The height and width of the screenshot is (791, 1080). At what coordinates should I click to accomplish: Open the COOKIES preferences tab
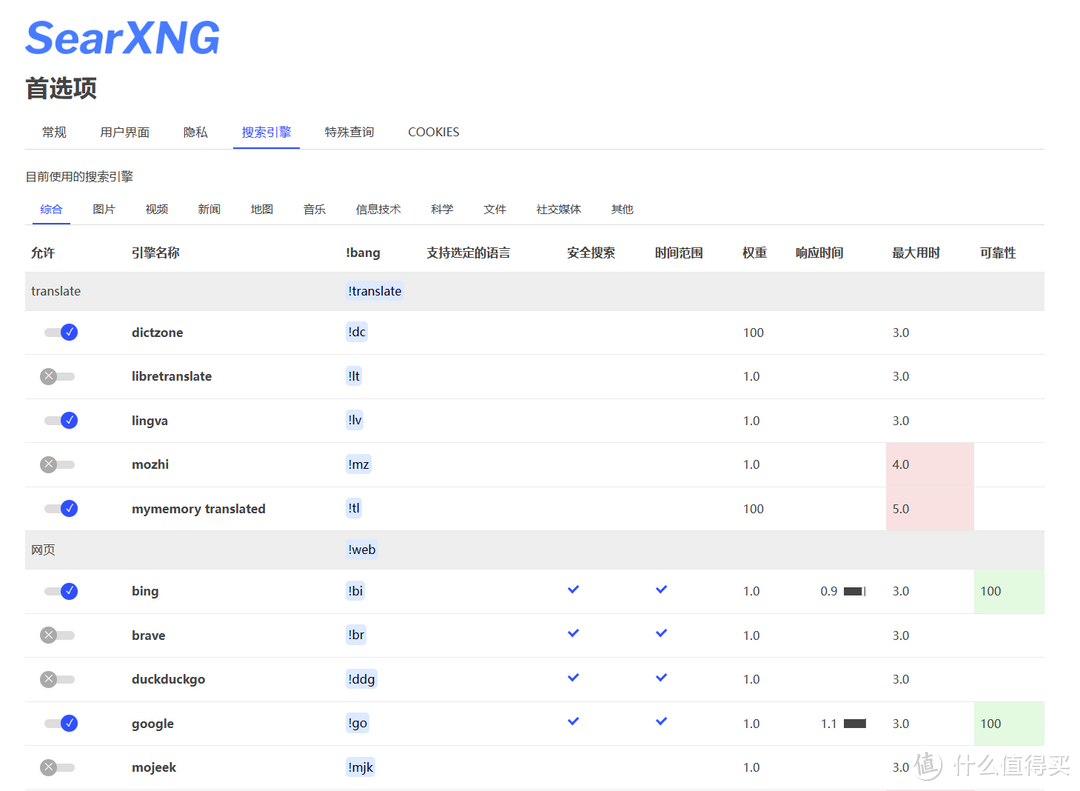pyautogui.click(x=433, y=132)
